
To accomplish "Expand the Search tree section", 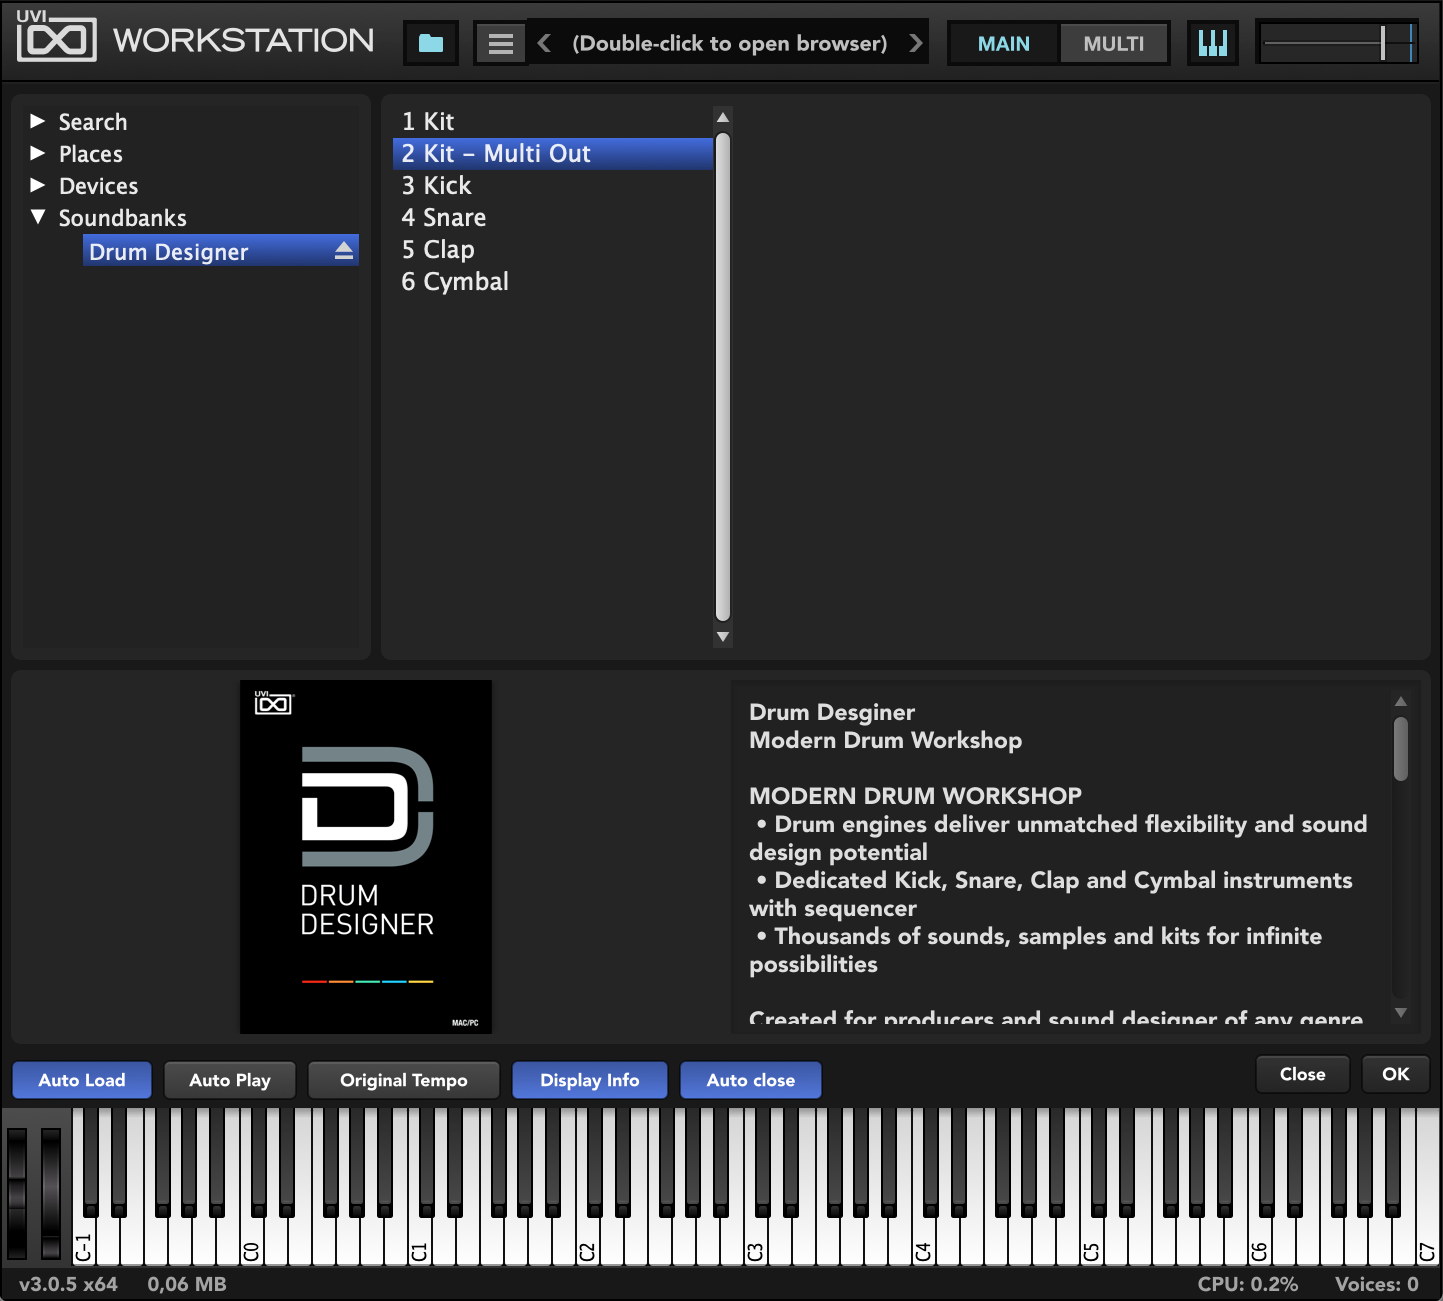I will (38, 121).
